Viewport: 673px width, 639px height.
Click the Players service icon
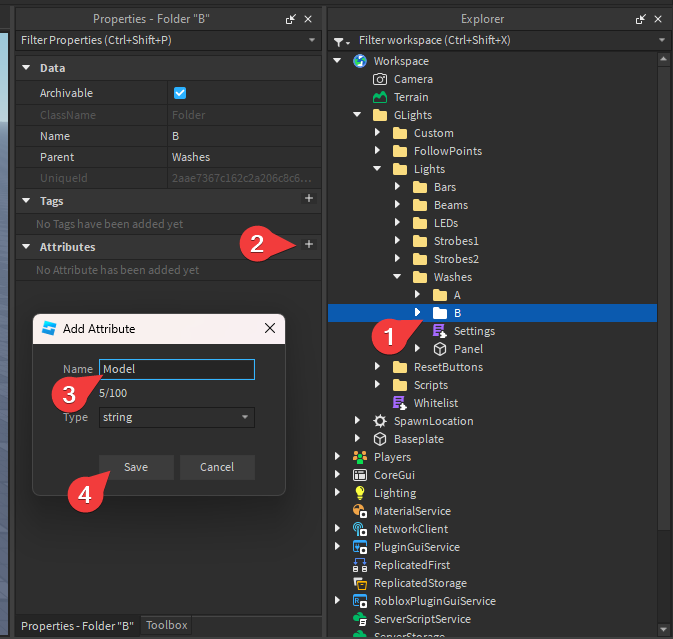point(360,457)
